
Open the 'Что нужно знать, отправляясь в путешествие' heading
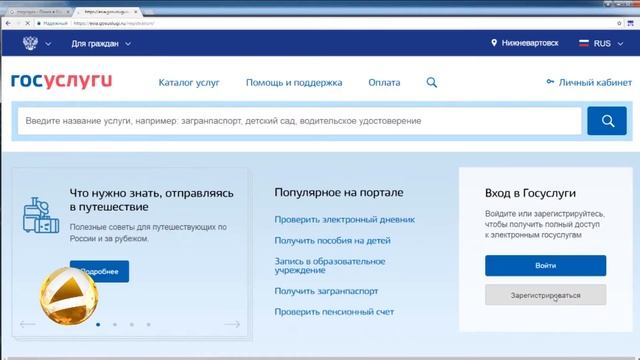click(x=151, y=200)
